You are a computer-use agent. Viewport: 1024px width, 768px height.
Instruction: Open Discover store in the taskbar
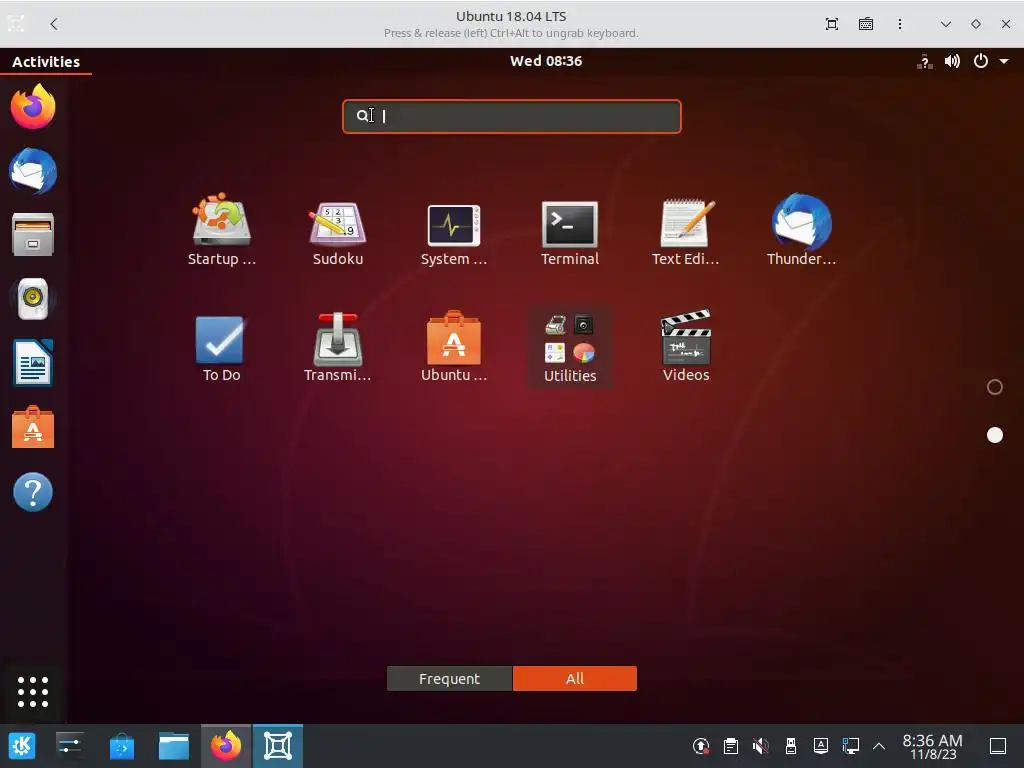[121, 746]
